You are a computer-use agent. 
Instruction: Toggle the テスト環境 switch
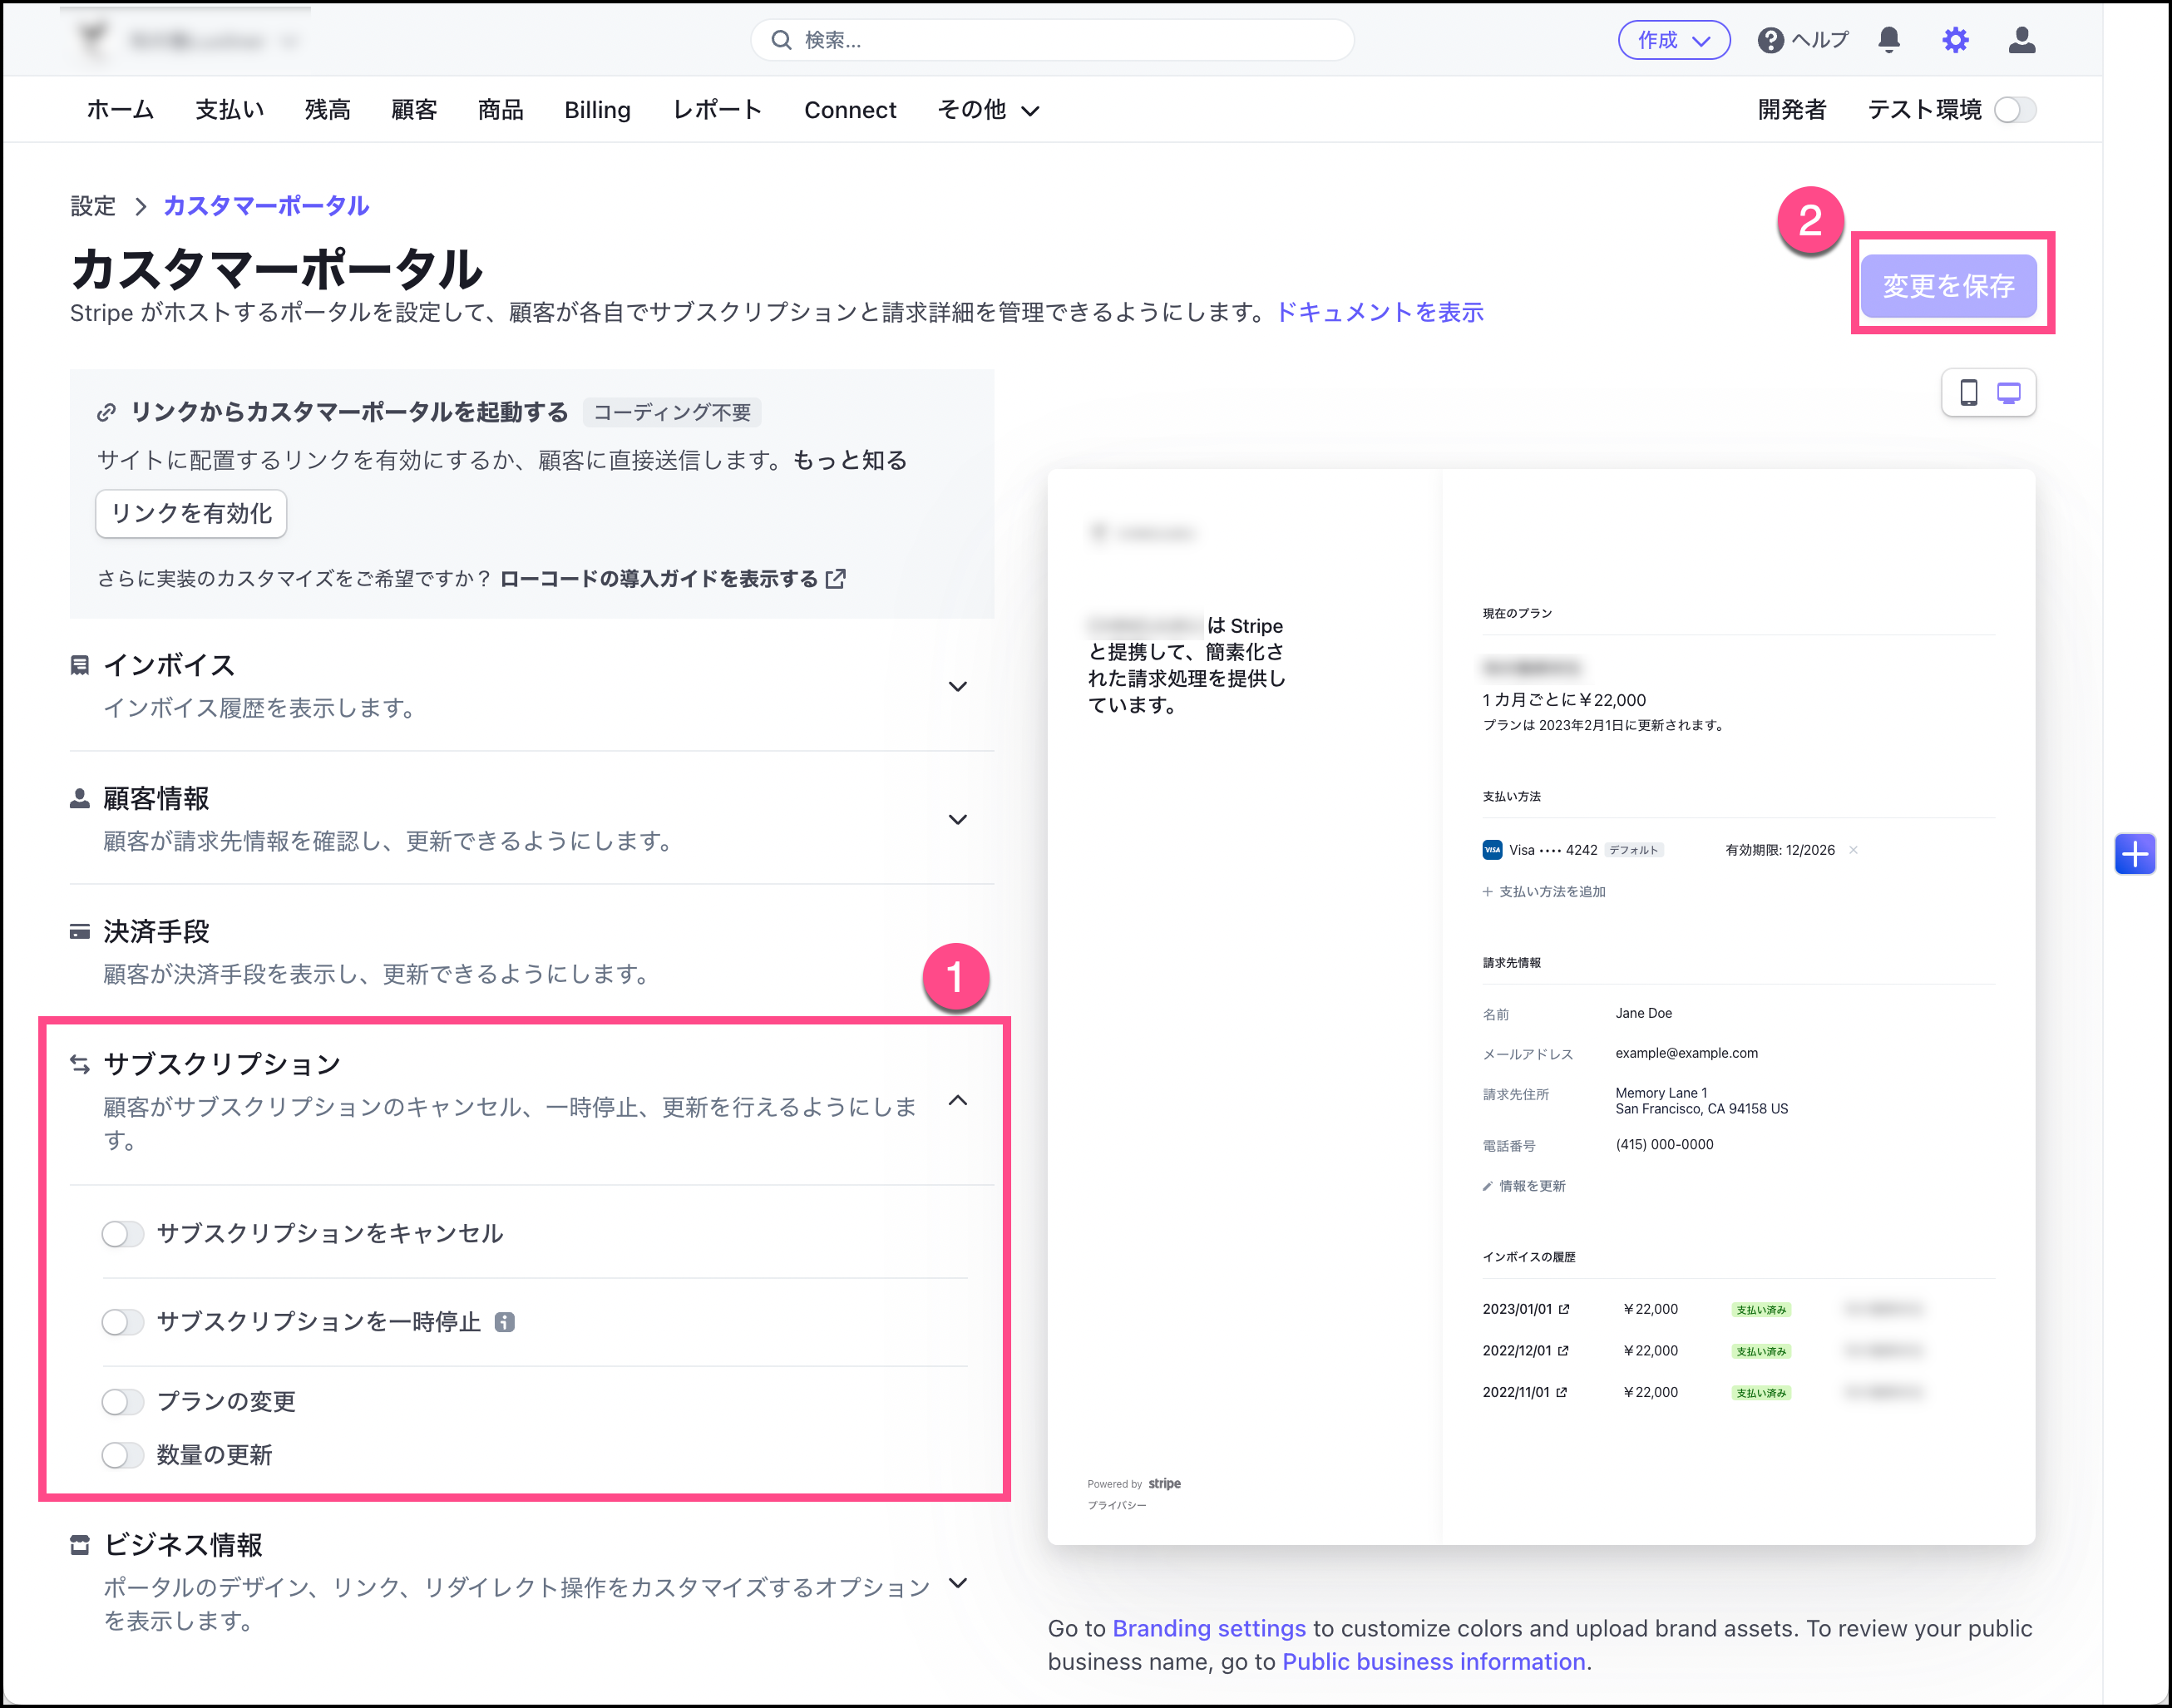pyautogui.click(x=2014, y=110)
